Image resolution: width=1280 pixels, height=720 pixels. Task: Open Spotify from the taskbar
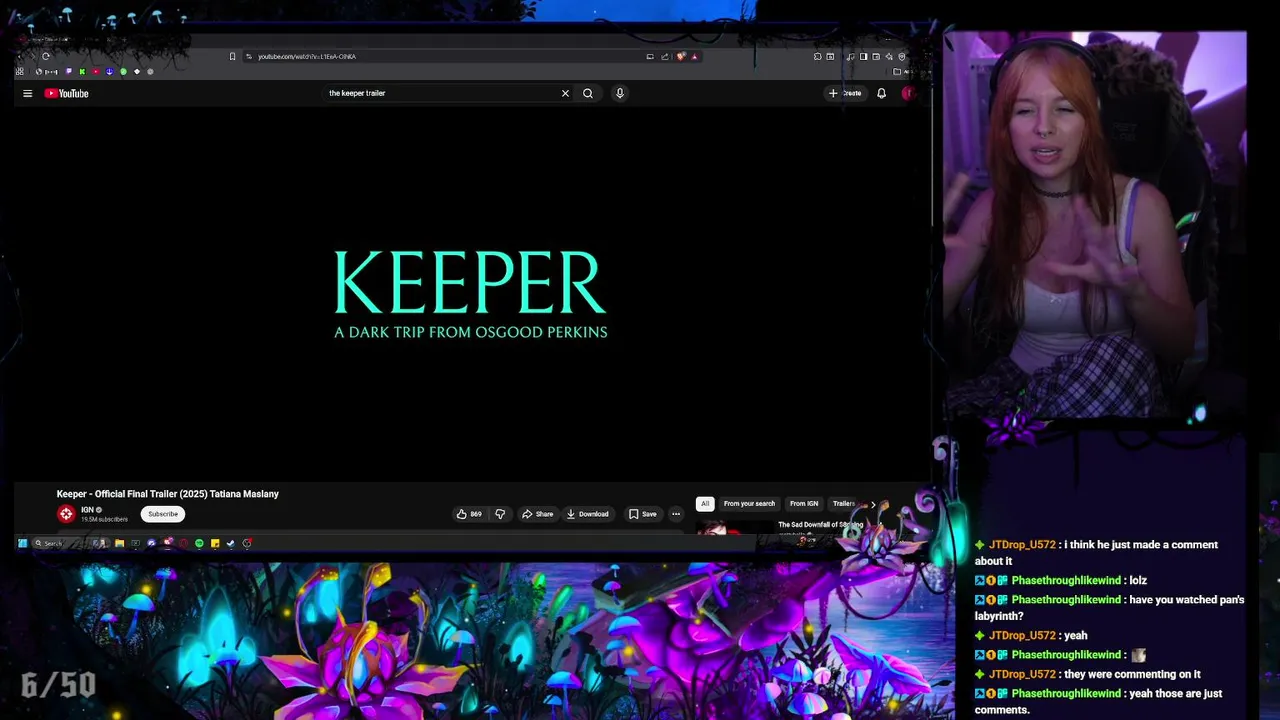click(199, 543)
